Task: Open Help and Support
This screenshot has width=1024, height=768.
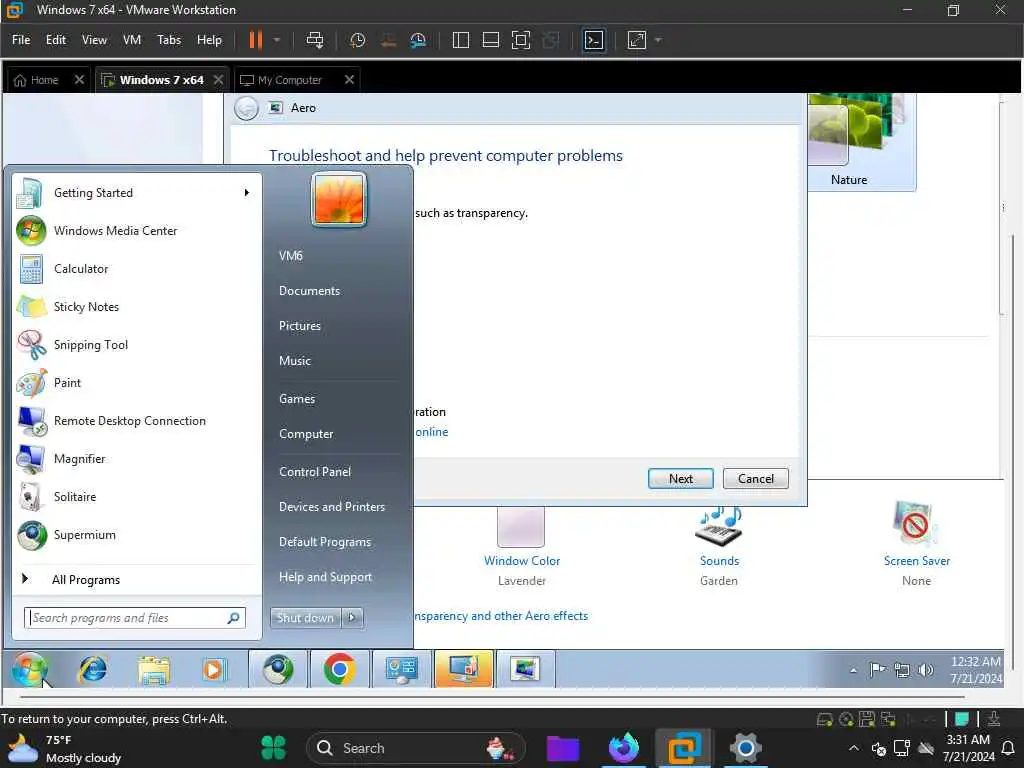Action: [325, 577]
